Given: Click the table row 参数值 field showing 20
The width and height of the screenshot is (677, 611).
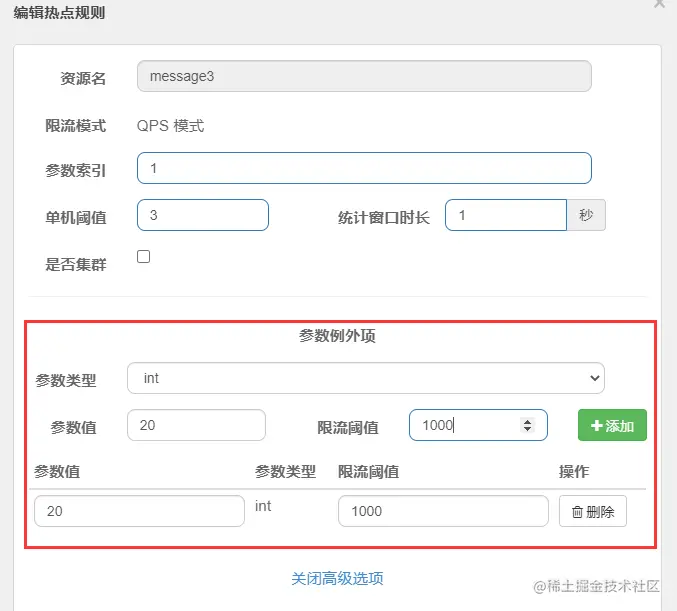Looking at the screenshot, I should coord(139,511).
